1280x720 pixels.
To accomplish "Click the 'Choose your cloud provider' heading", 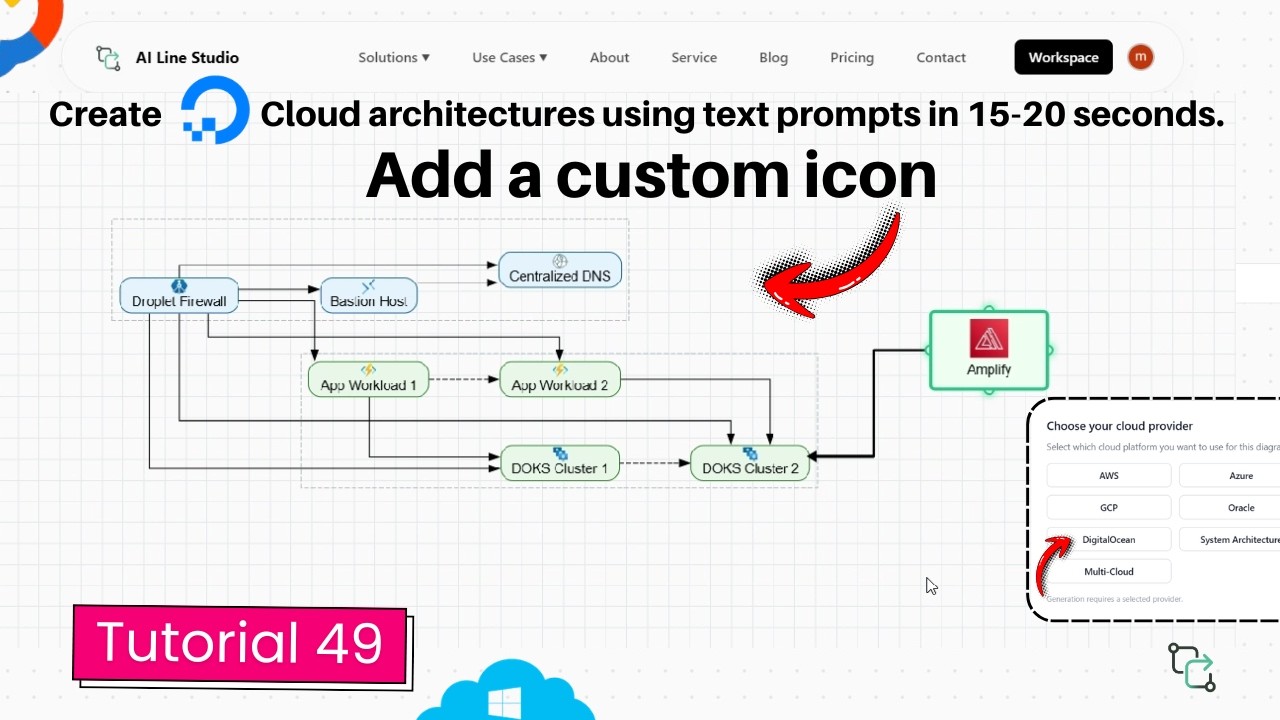I will click(1119, 426).
